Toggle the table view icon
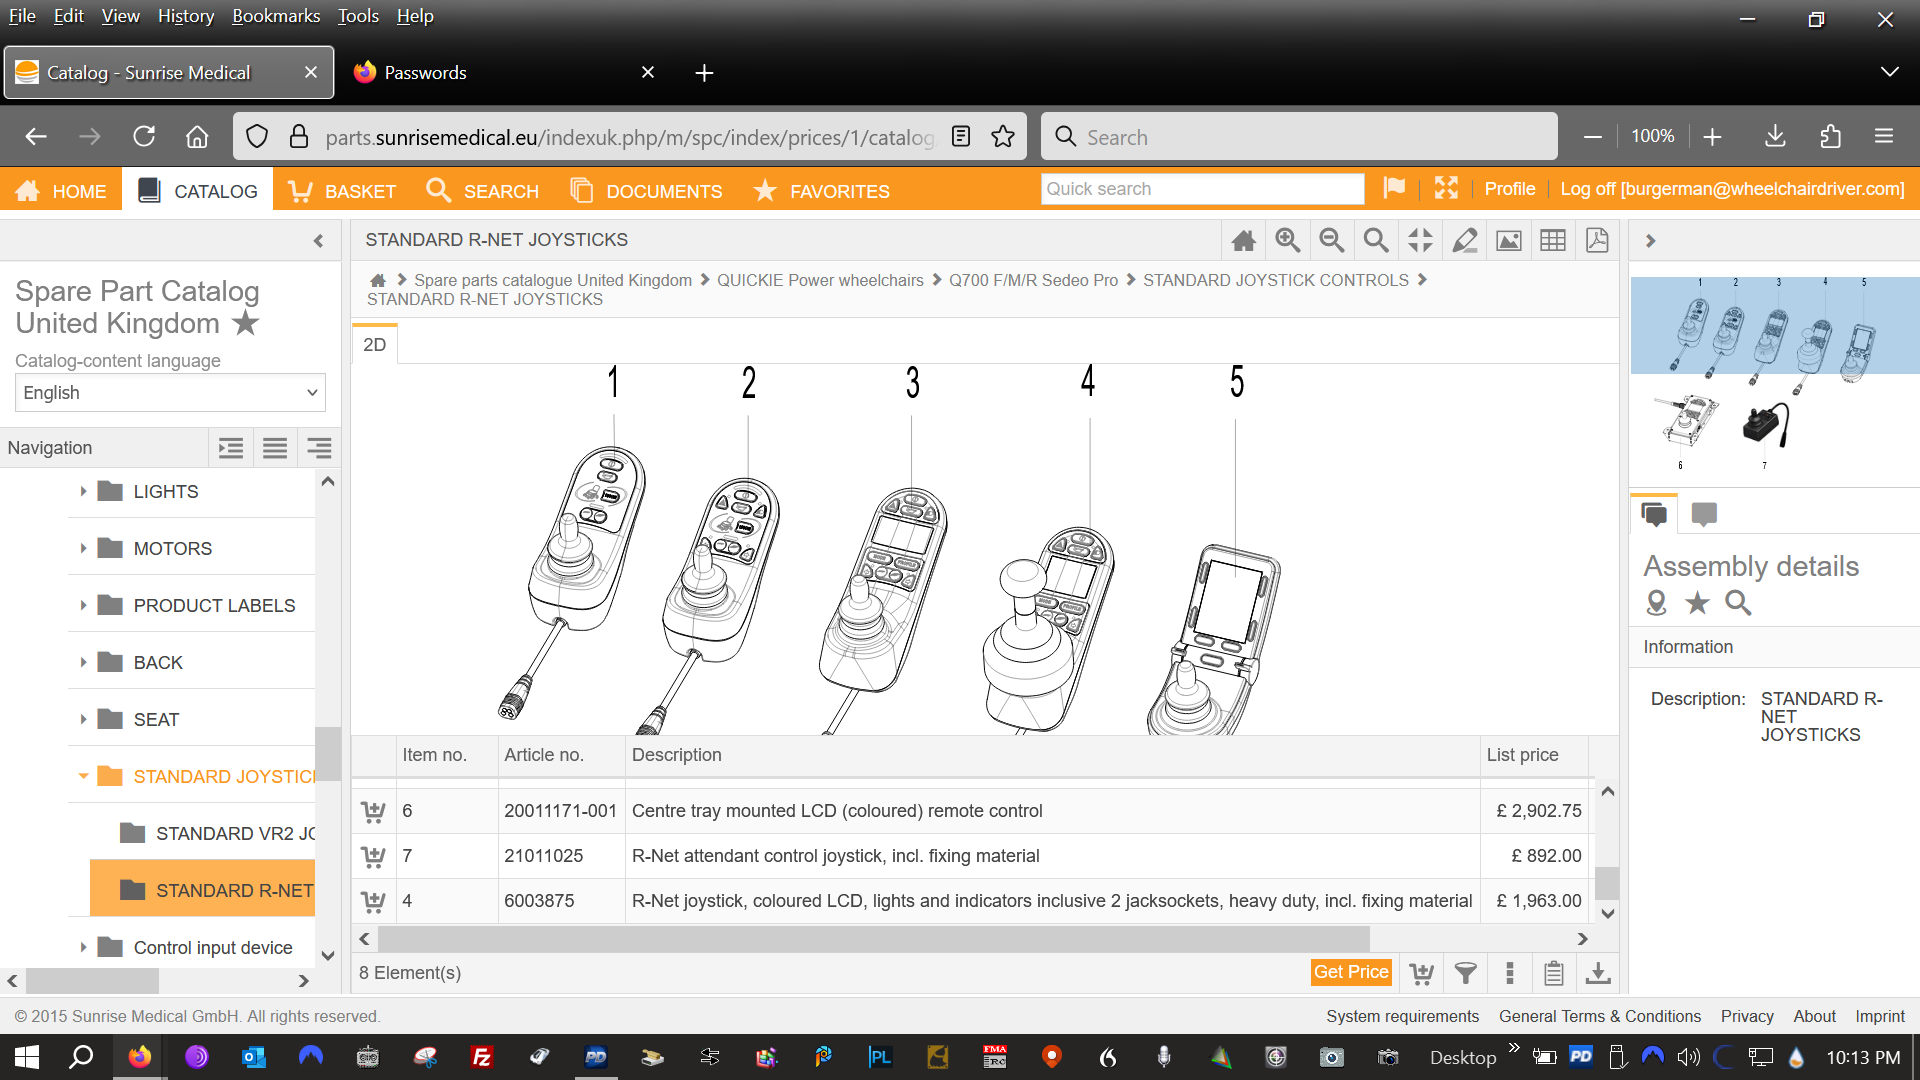Screen dimensions: 1920x1080 pos(1553,240)
